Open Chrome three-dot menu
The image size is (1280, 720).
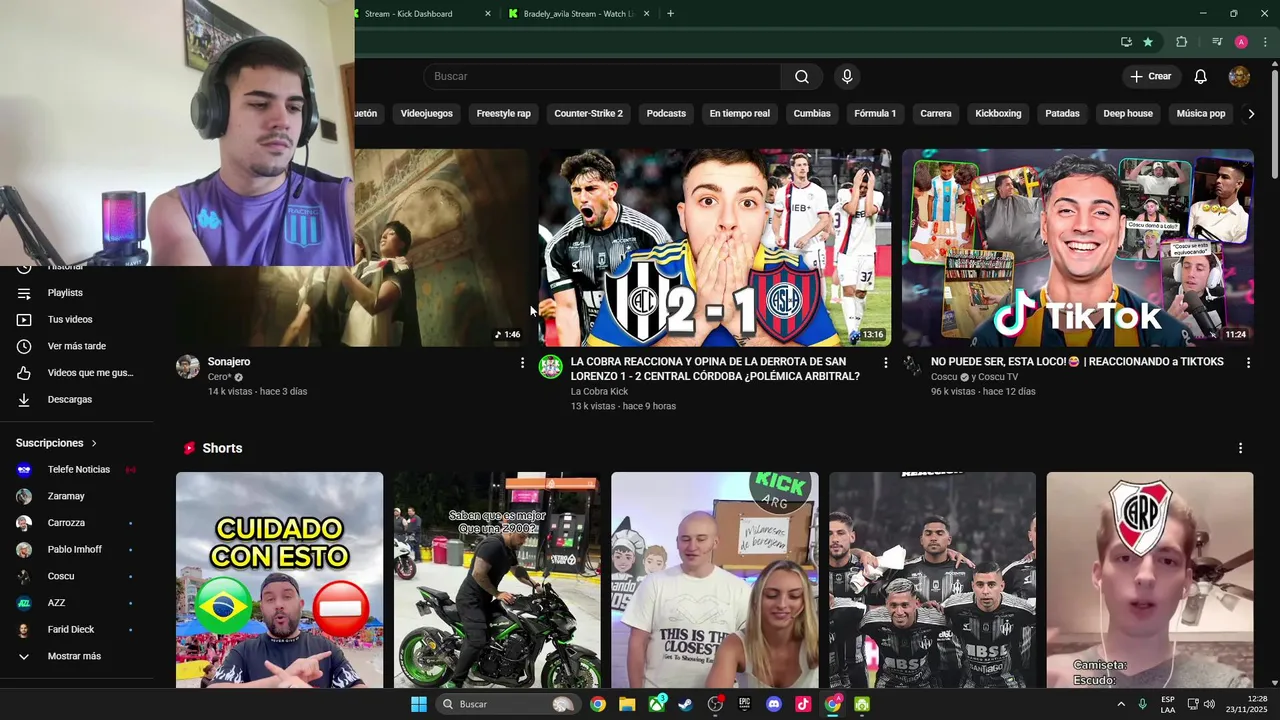point(1265,42)
